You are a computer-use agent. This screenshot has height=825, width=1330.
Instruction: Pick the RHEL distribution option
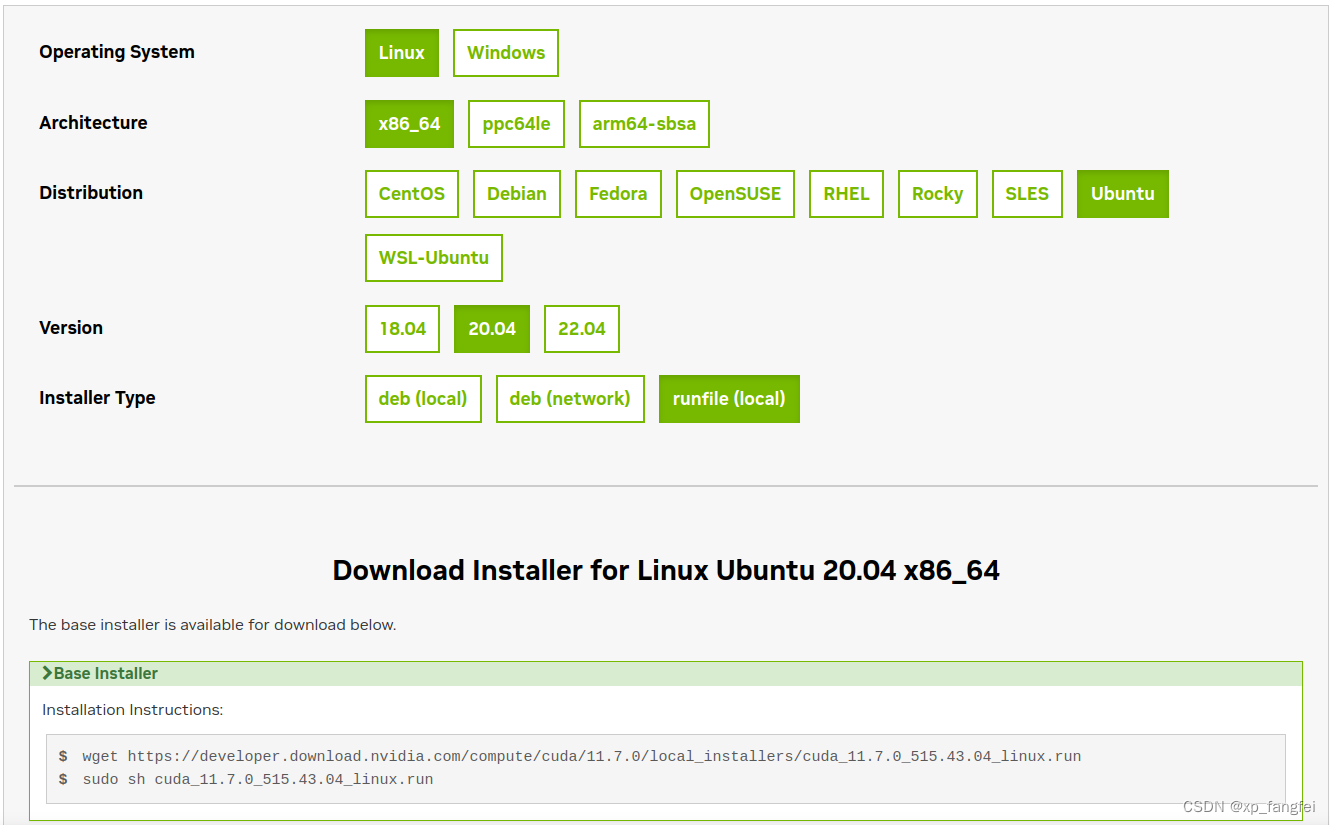tap(846, 193)
